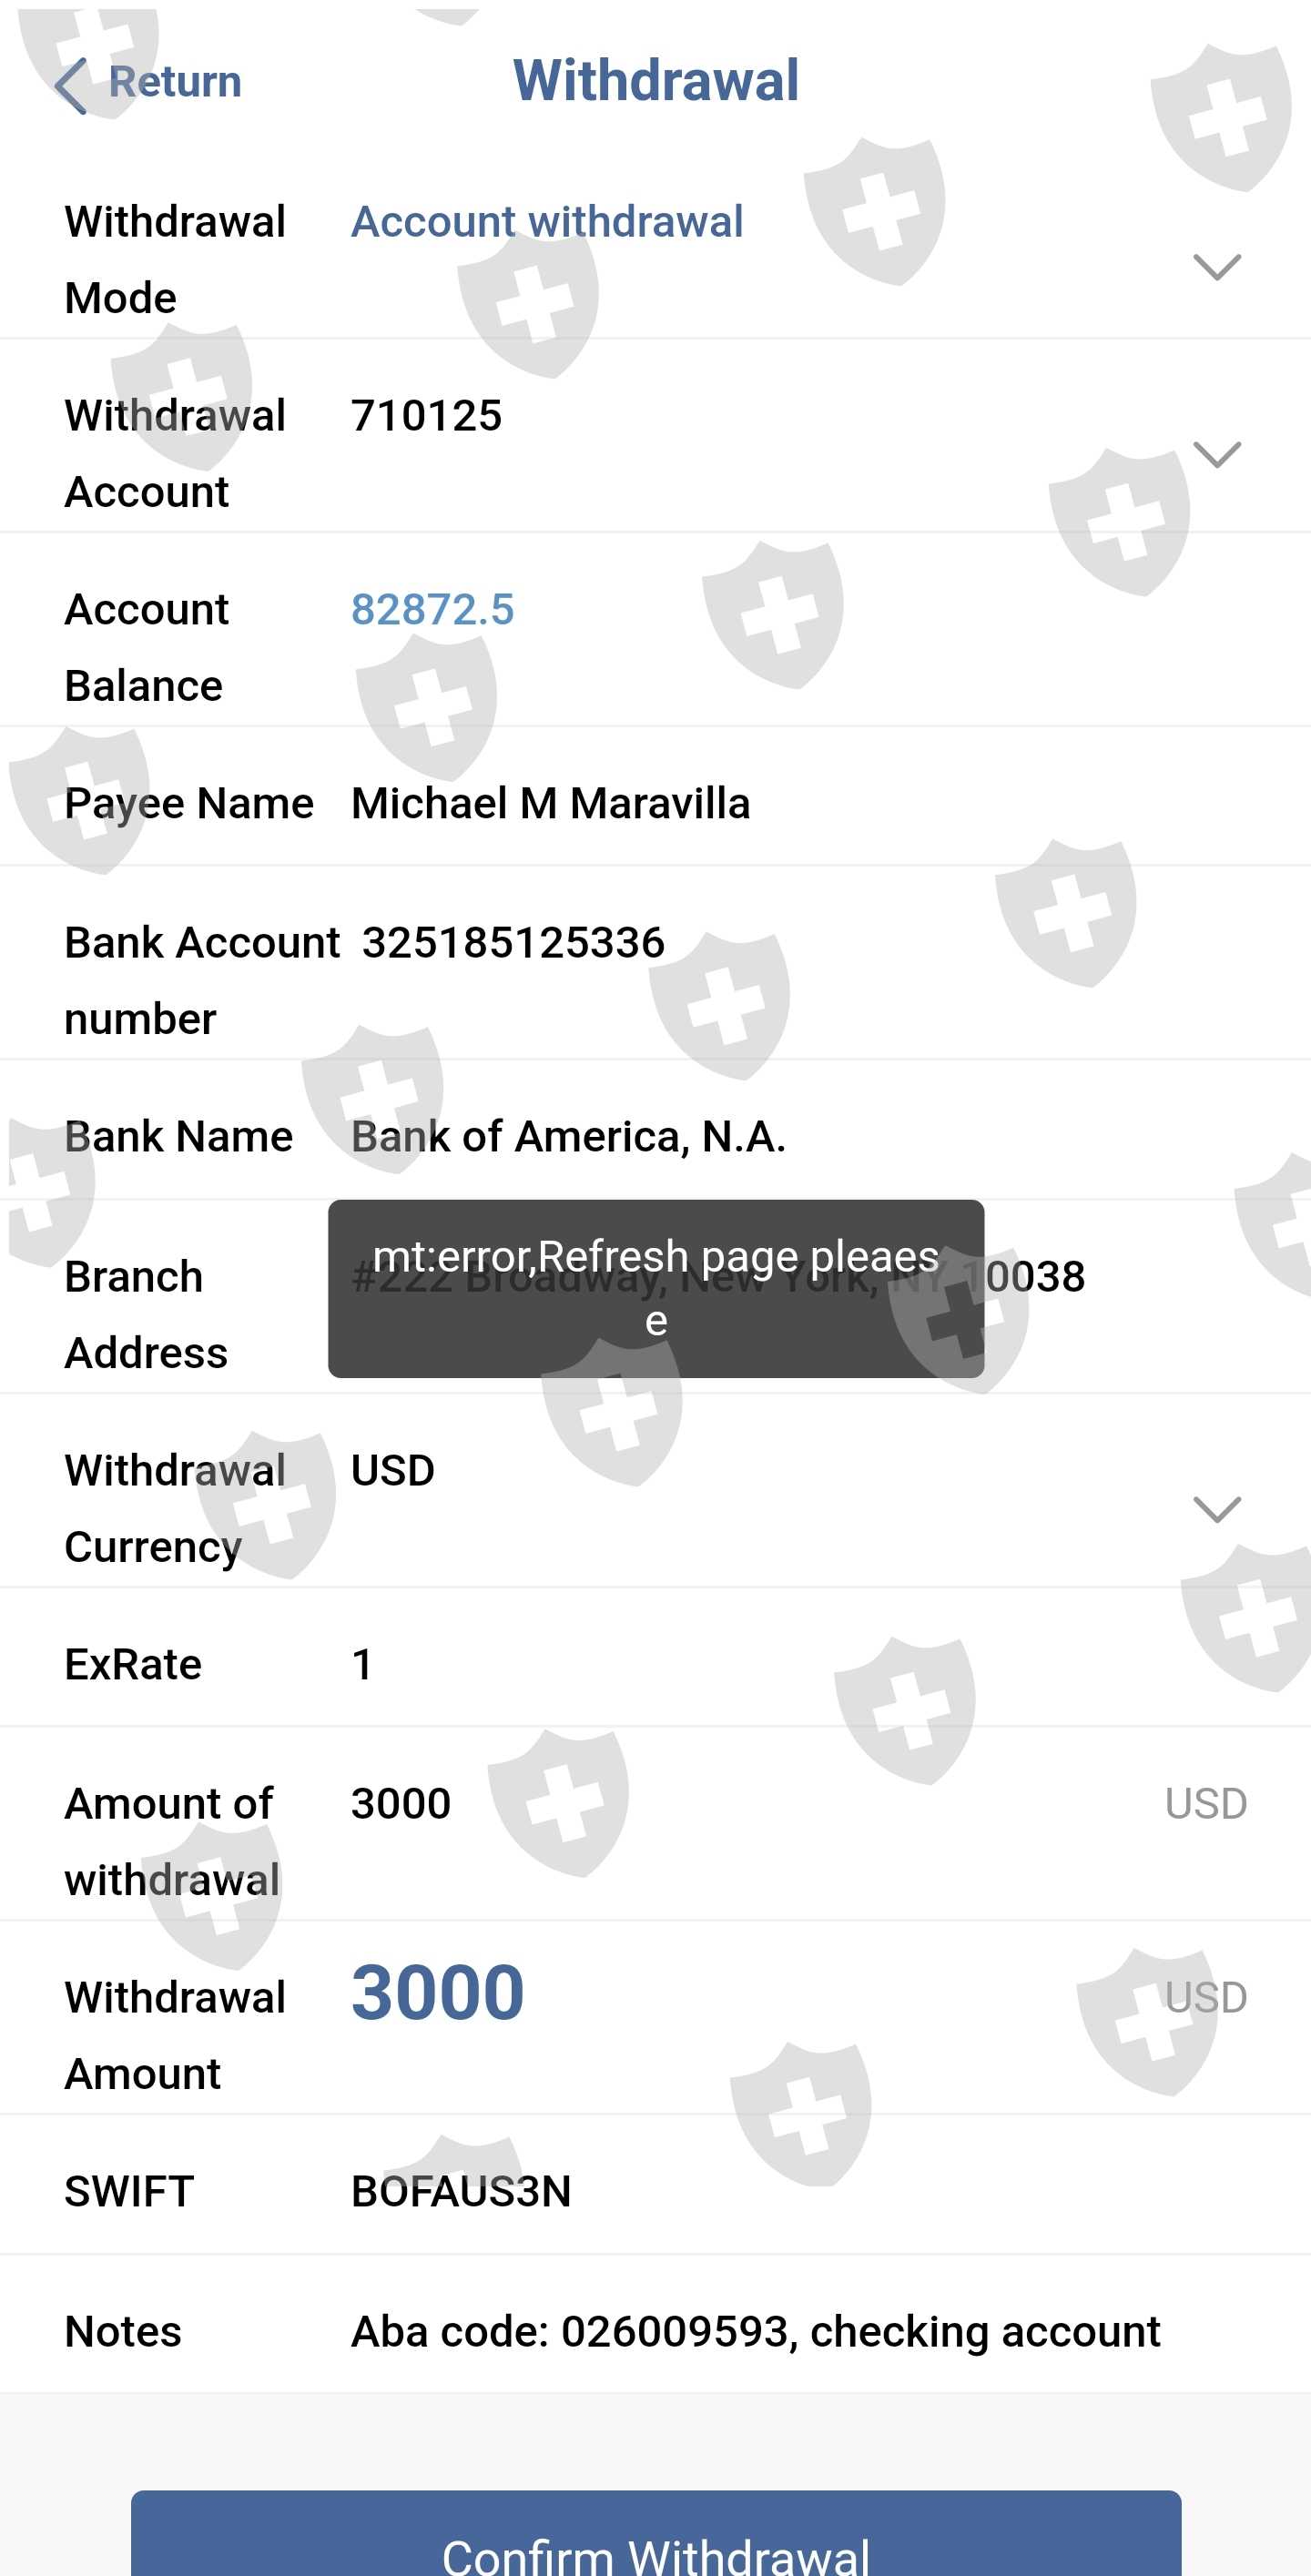Viewport: 1311px width, 2576px height.
Task: Tap the back arrow icon
Action: click(70, 84)
